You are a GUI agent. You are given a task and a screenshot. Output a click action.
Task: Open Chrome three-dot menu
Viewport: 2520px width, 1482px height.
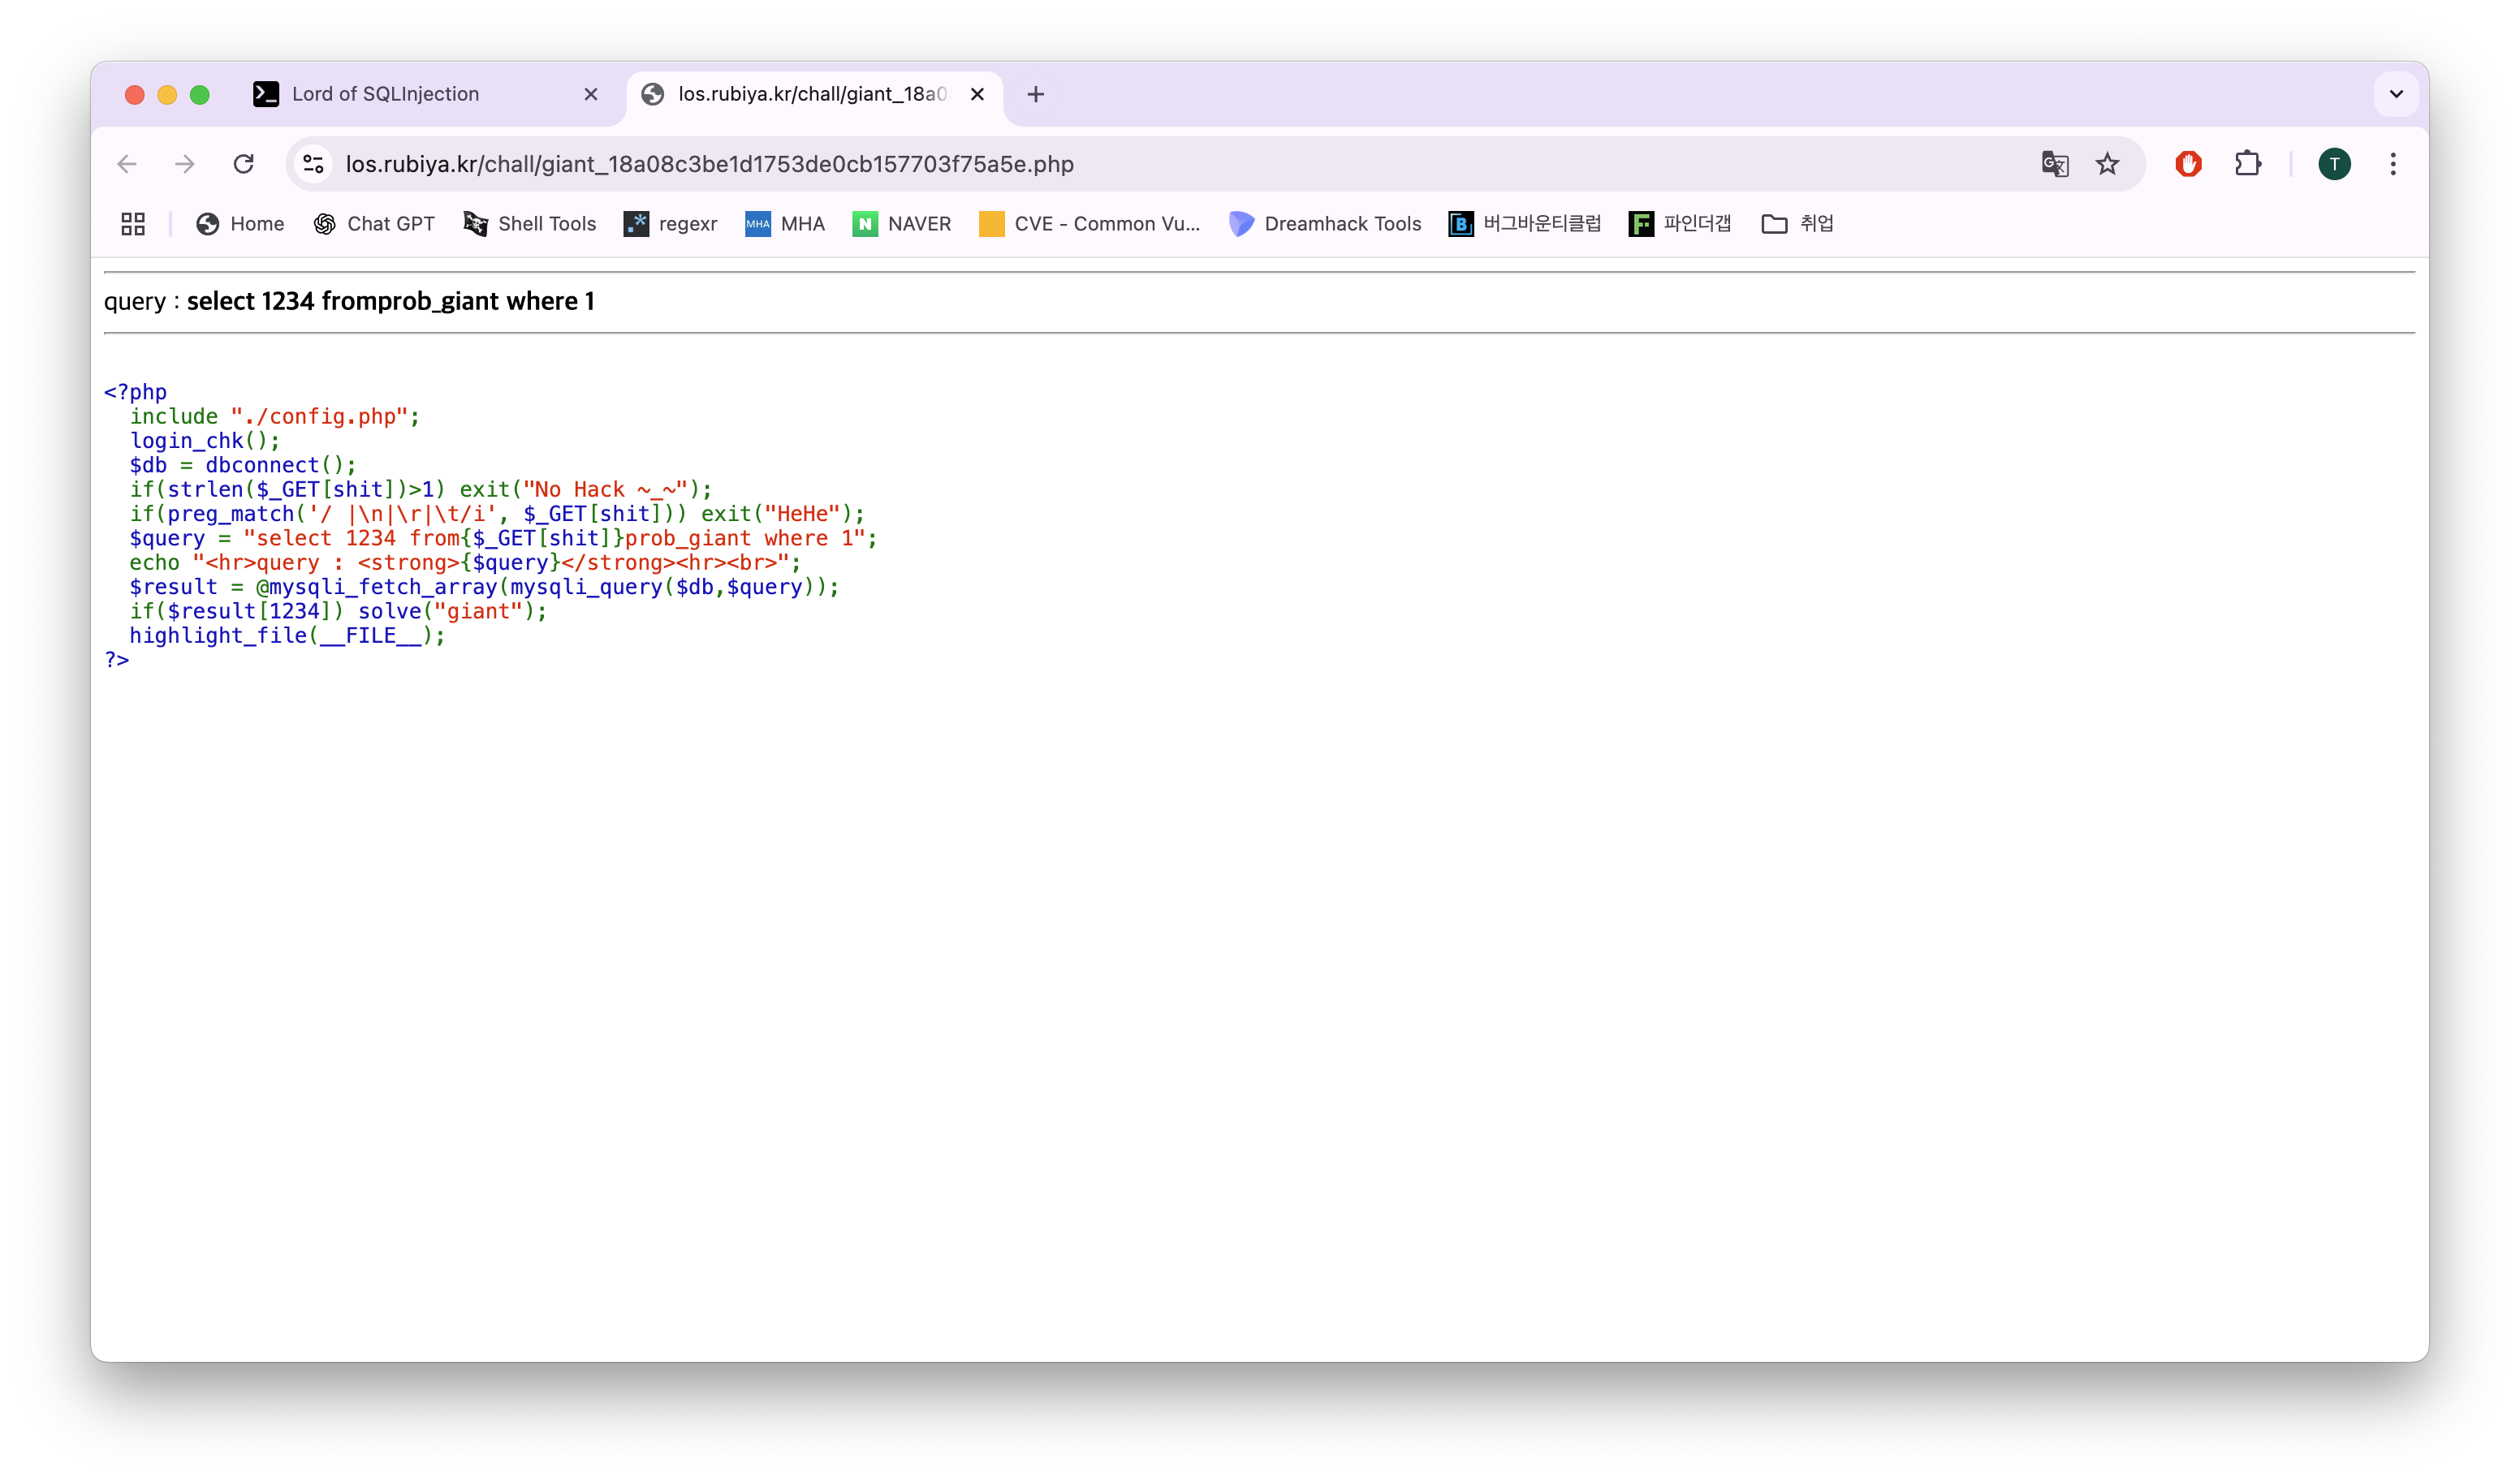(2393, 164)
